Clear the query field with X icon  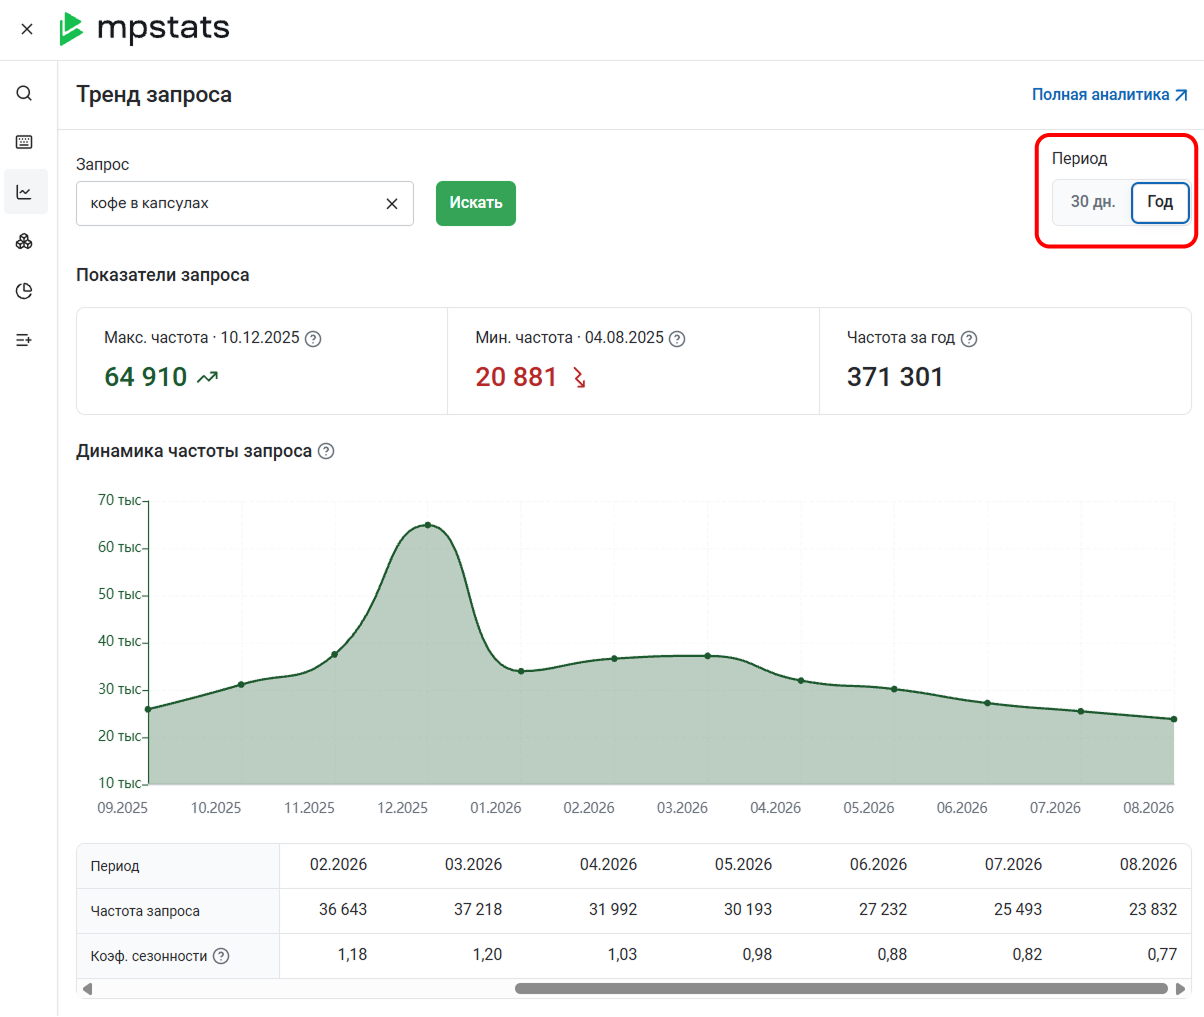[x=392, y=204]
